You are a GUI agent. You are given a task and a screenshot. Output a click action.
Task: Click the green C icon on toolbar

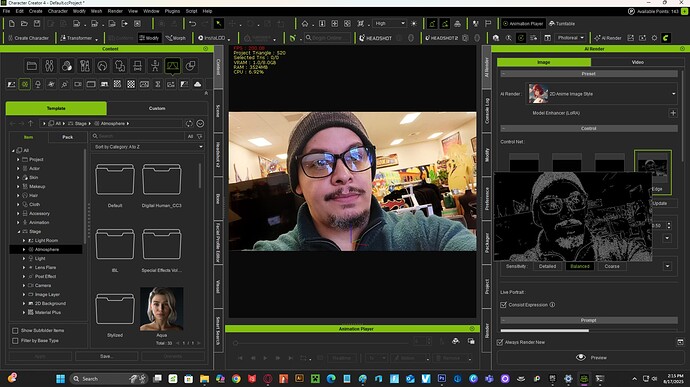(666, 38)
